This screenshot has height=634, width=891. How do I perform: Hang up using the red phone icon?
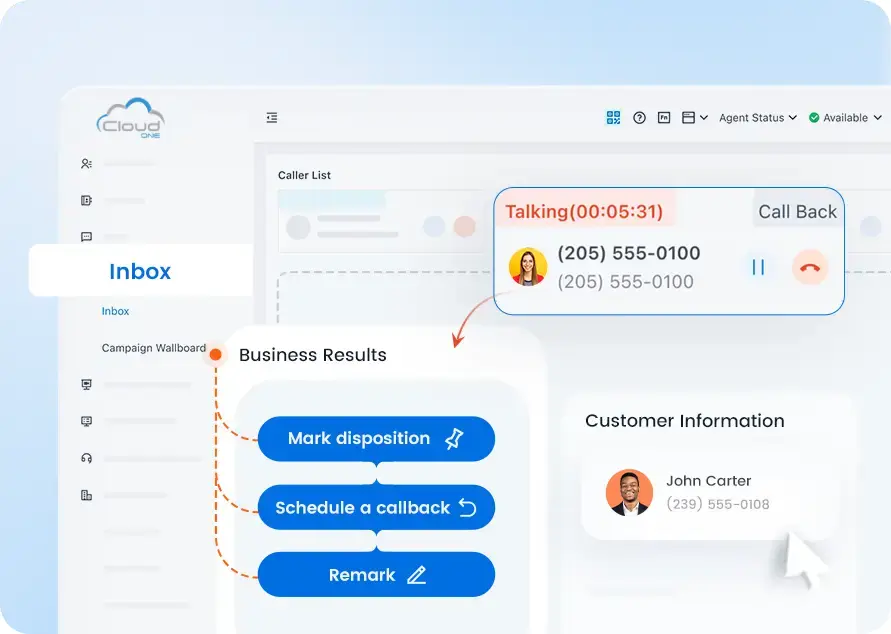coord(810,267)
